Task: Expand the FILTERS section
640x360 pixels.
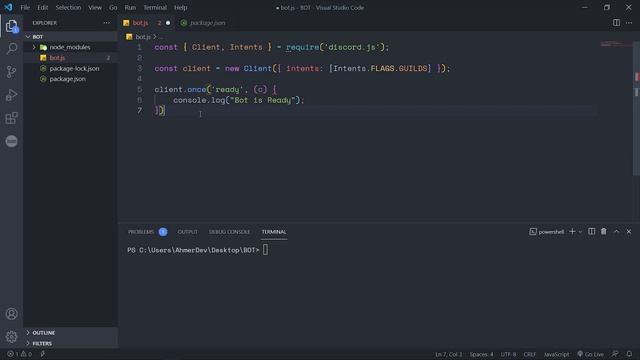Action: [x=70, y=343]
